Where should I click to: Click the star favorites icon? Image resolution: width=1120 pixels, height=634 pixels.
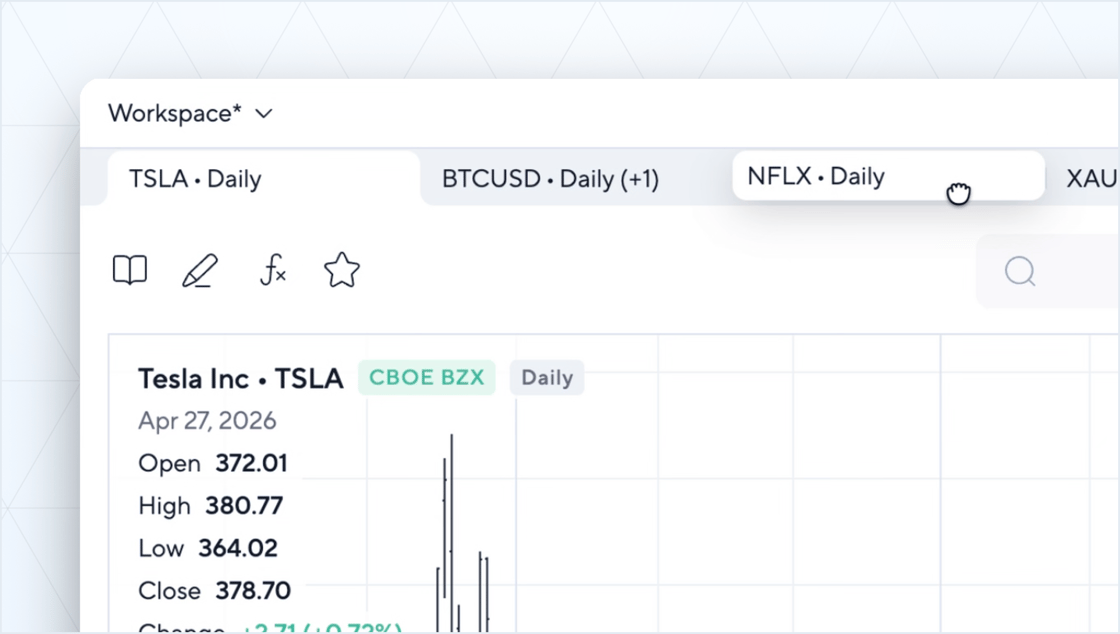click(x=342, y=271)
